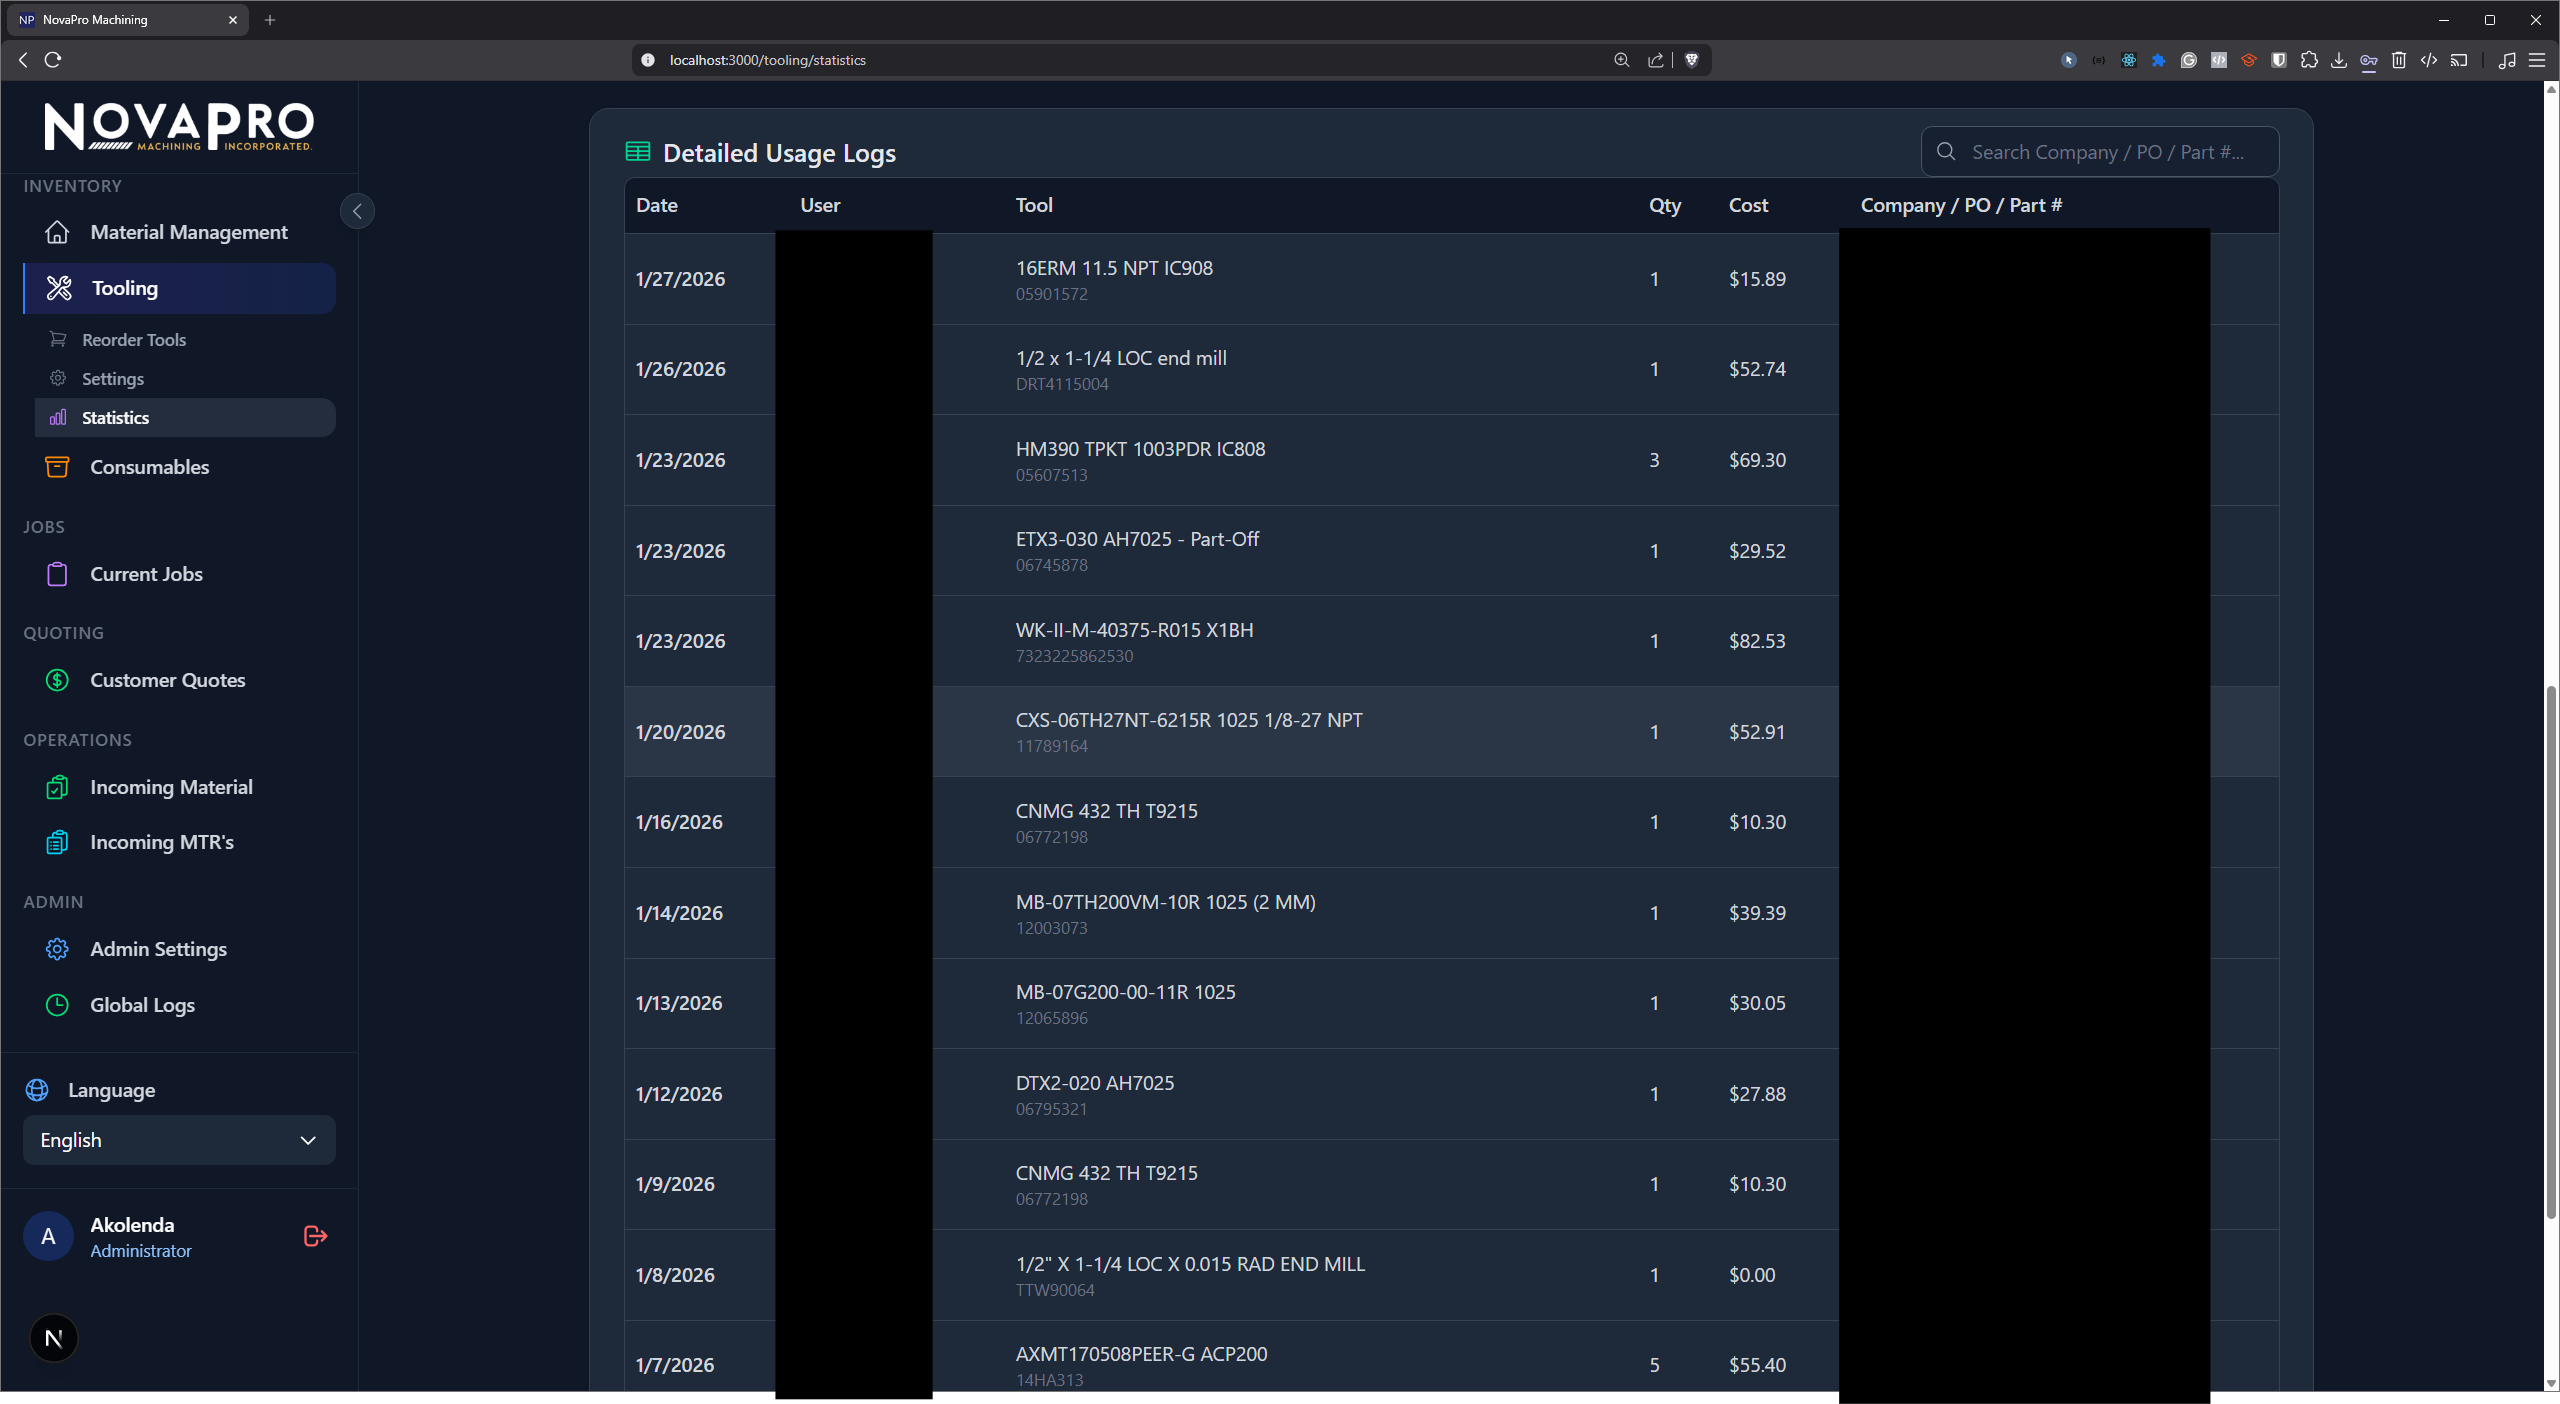
Task: Open the Reorder Tools page
Action: [x=133, y=339]
